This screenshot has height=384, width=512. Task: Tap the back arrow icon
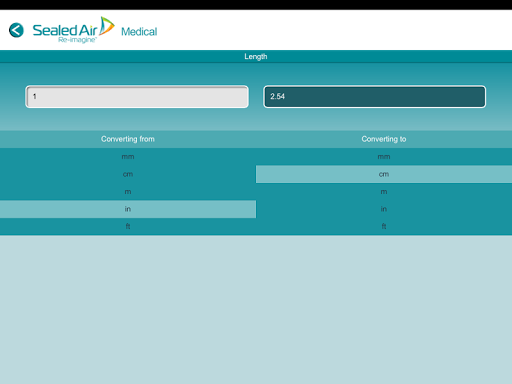point(16,30)
